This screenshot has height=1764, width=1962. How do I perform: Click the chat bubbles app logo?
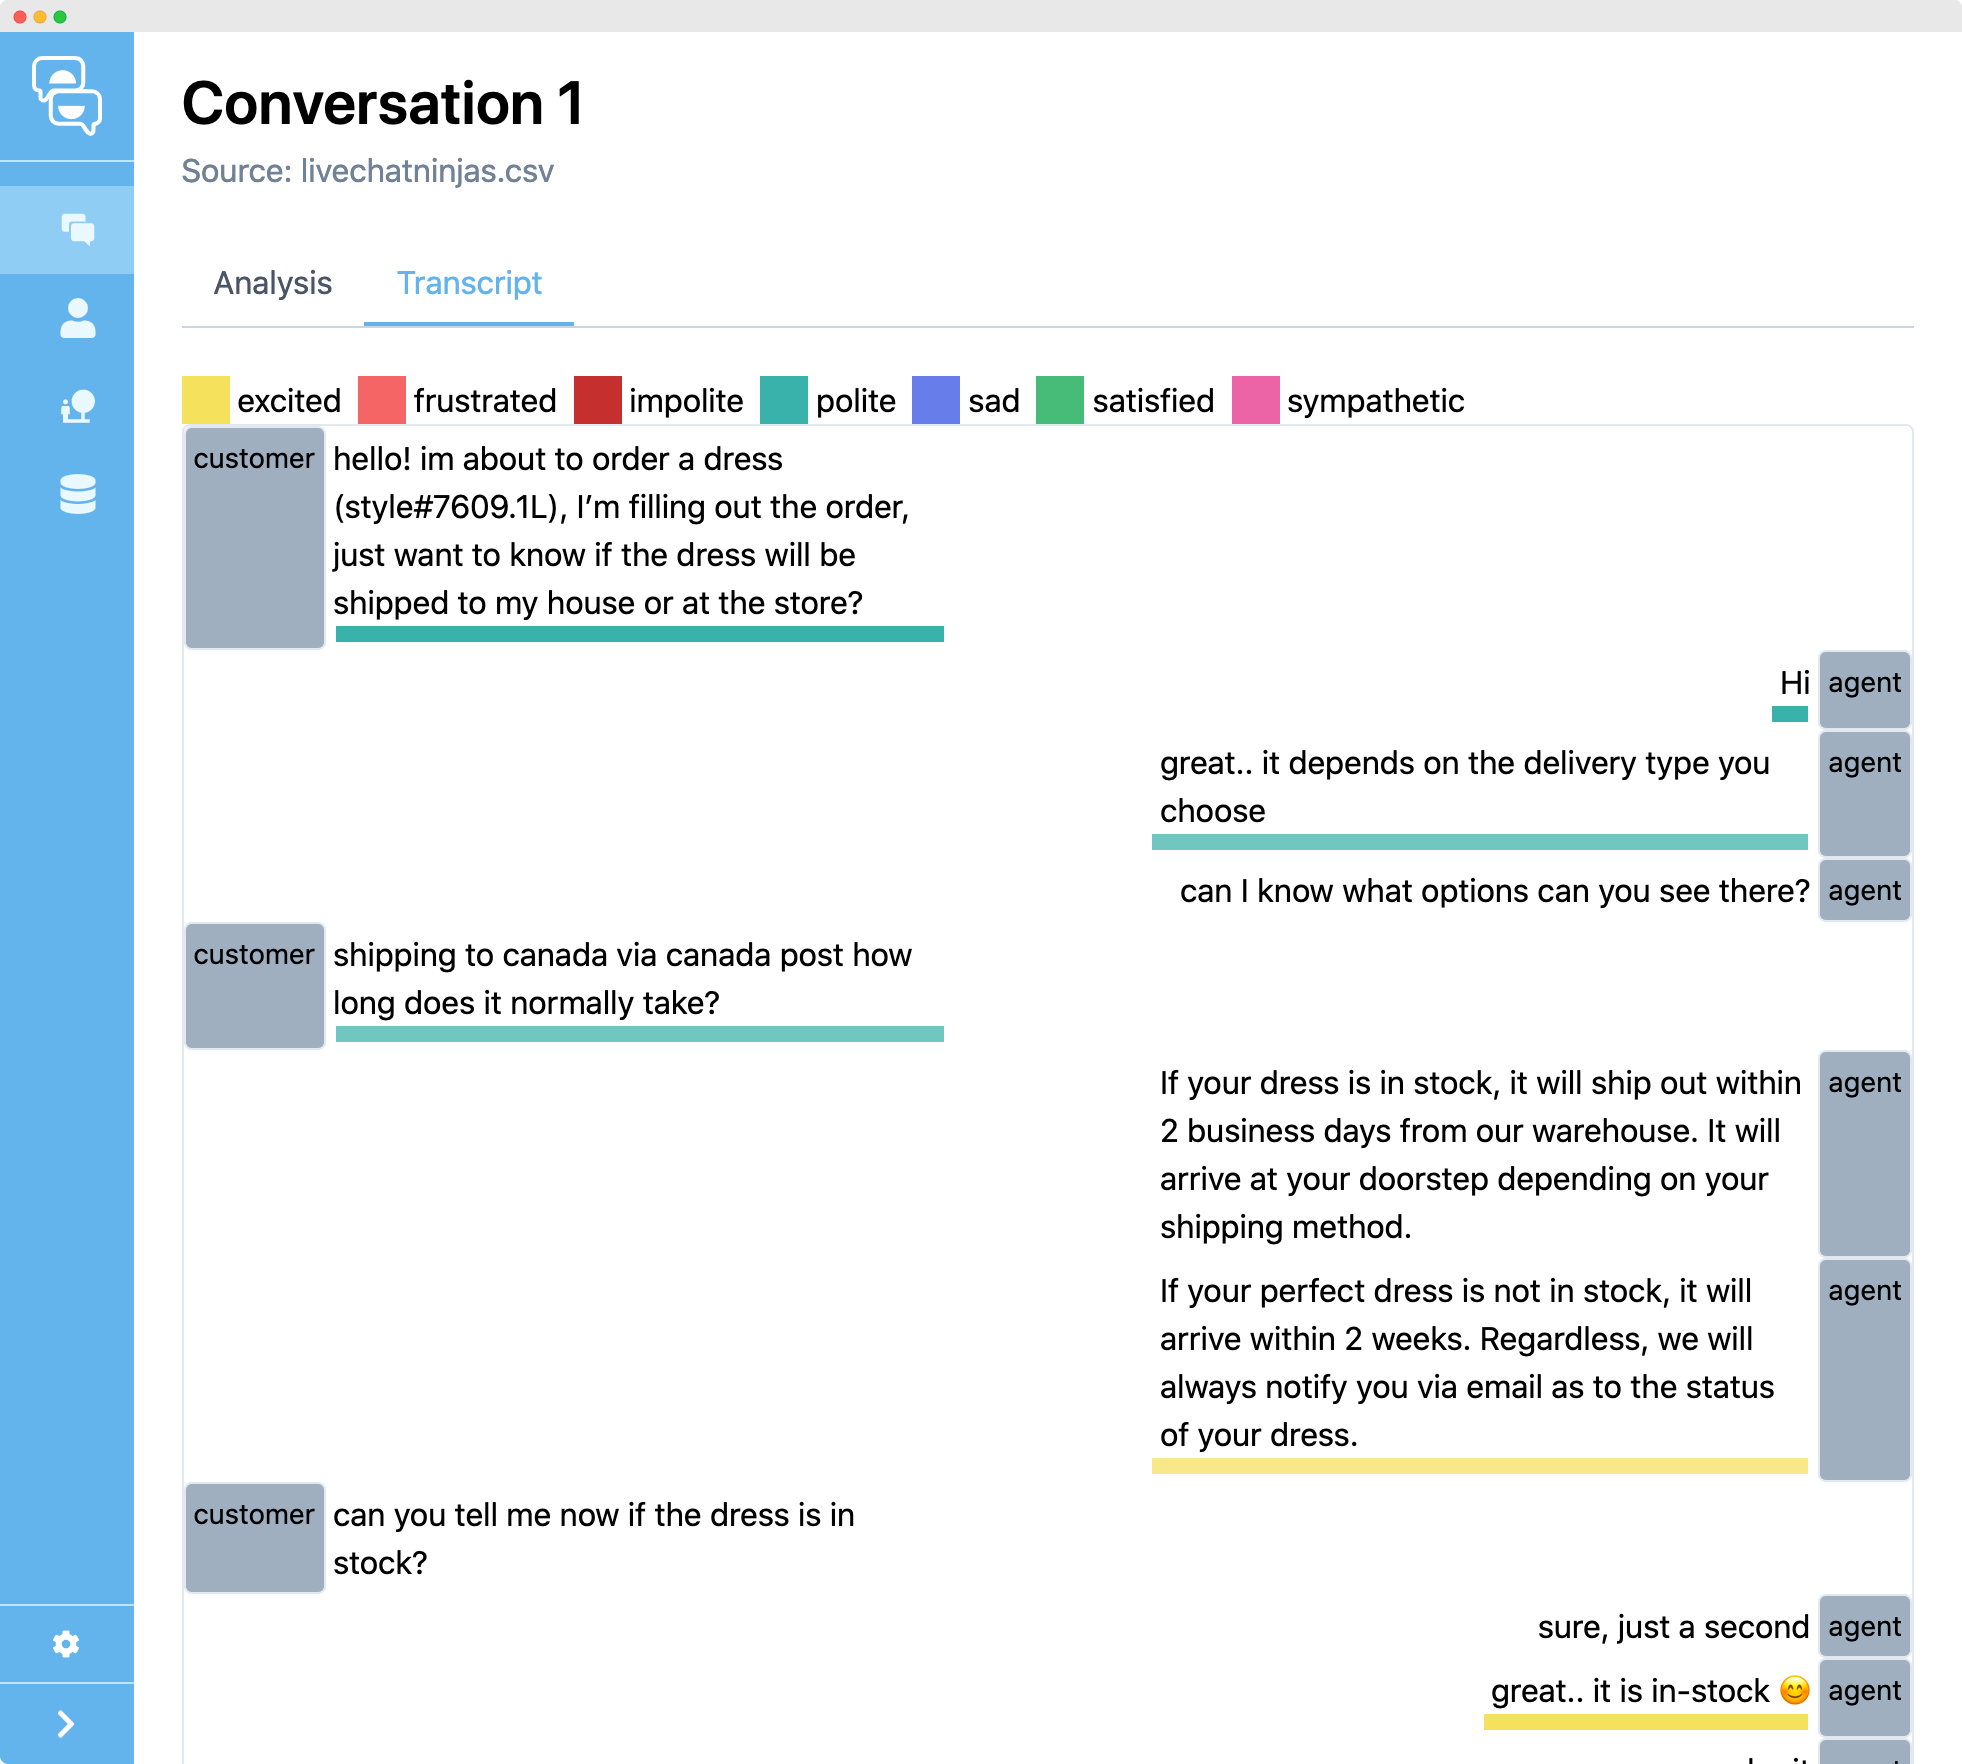66,95
